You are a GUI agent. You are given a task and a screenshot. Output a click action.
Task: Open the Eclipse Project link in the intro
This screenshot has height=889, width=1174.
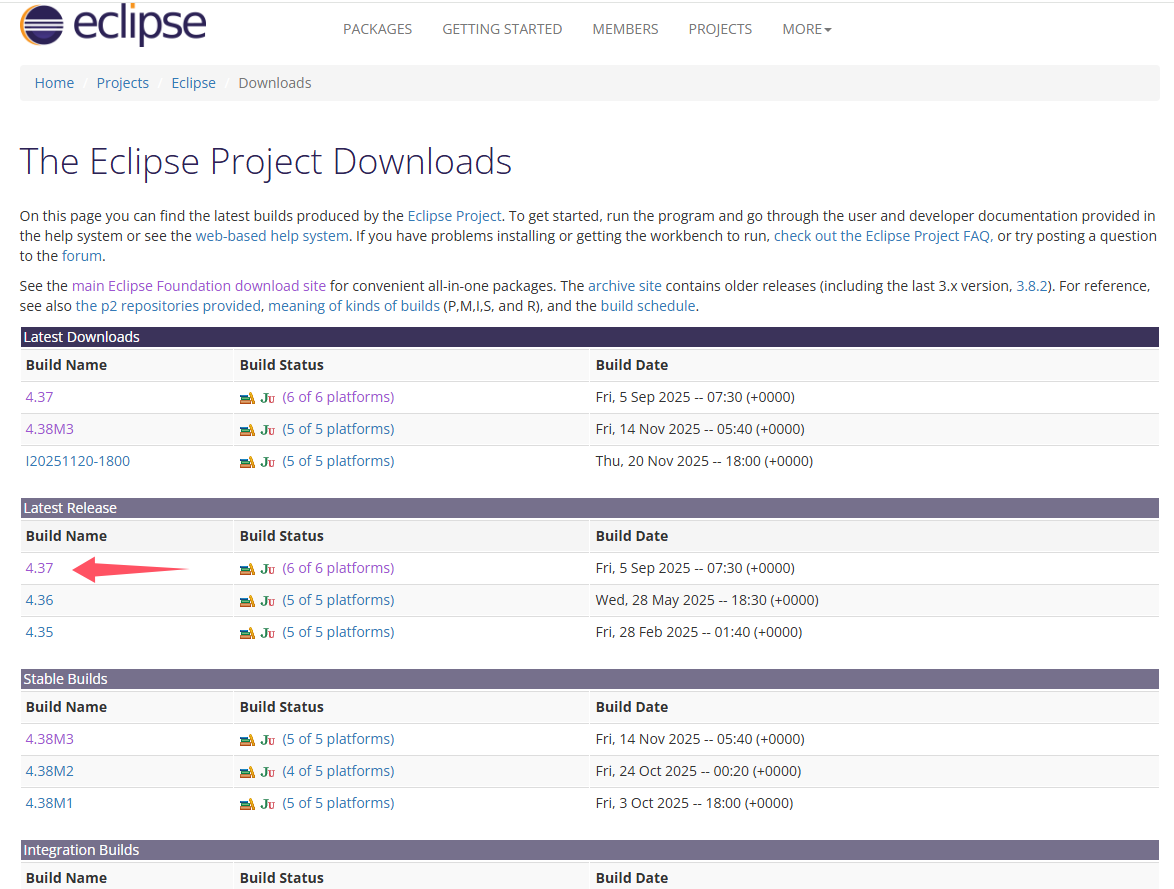(454, 216)
